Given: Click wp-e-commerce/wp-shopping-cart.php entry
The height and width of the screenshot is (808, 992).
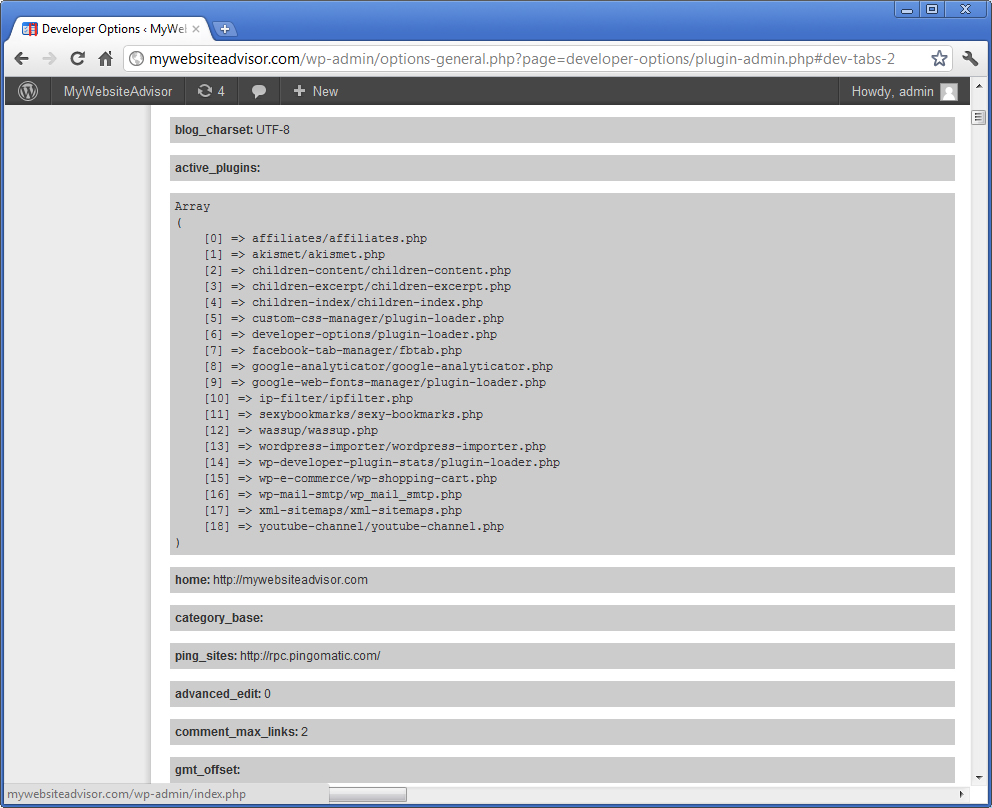Looking at the screenshot, I should (378, 478).
